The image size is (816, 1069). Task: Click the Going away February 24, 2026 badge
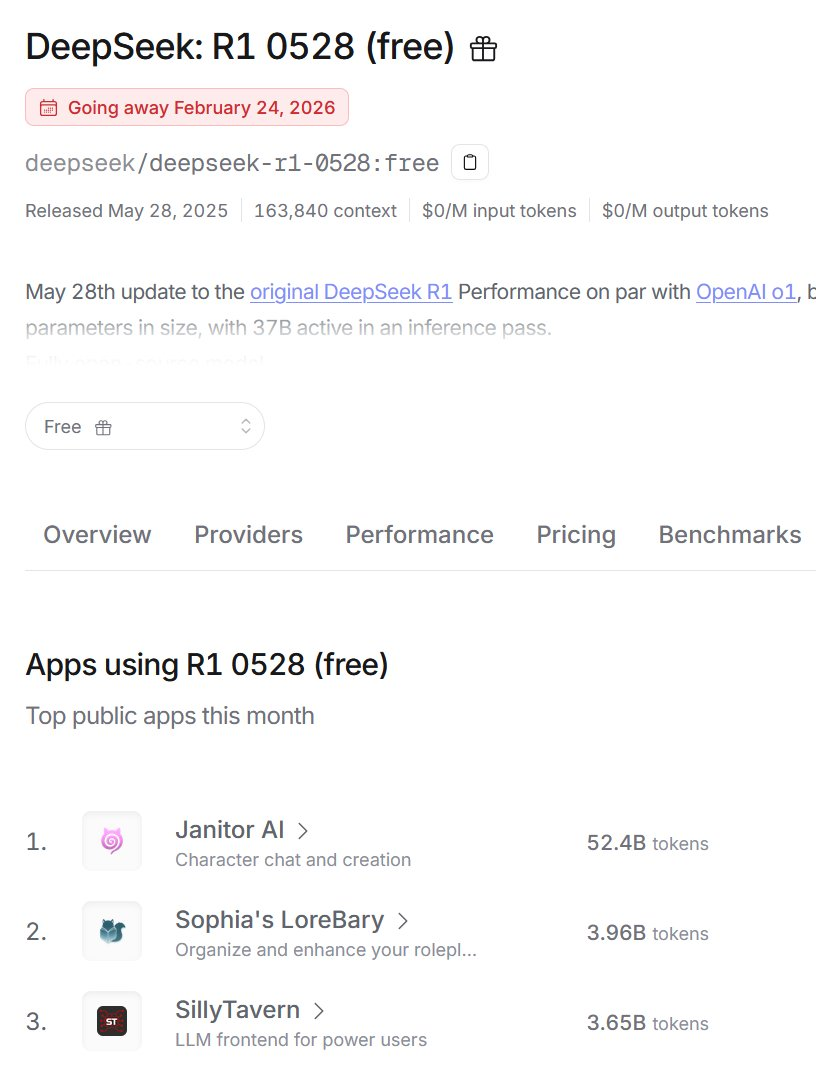(x=187, y=108)
